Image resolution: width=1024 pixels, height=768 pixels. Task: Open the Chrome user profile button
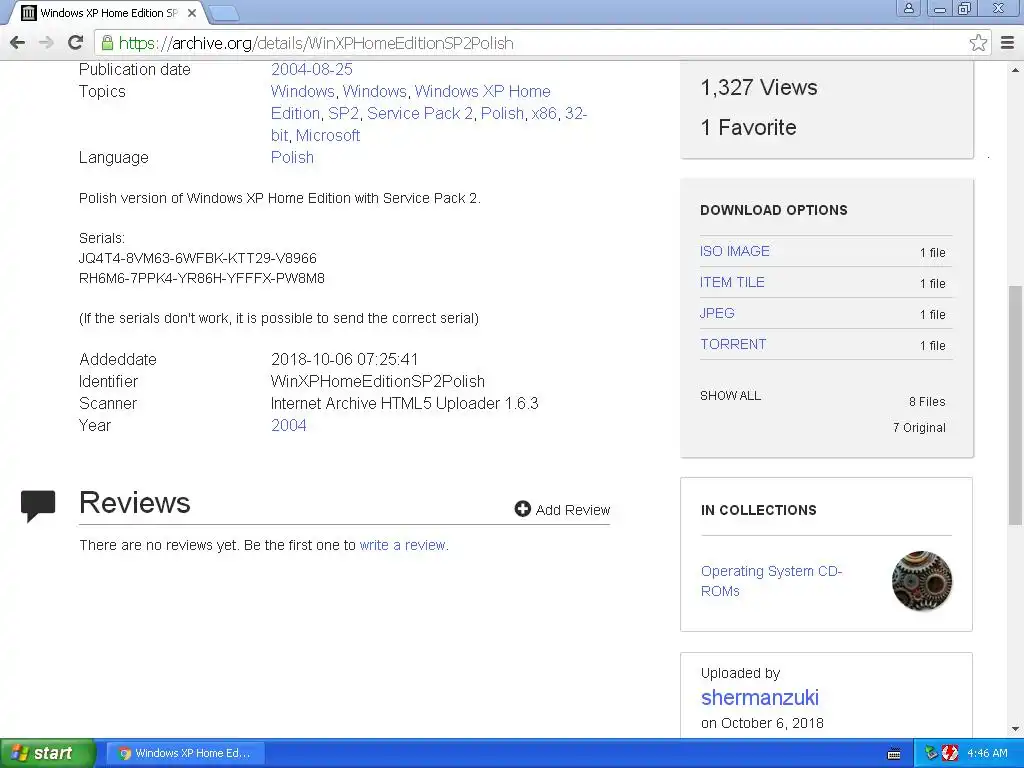point(908,8)
